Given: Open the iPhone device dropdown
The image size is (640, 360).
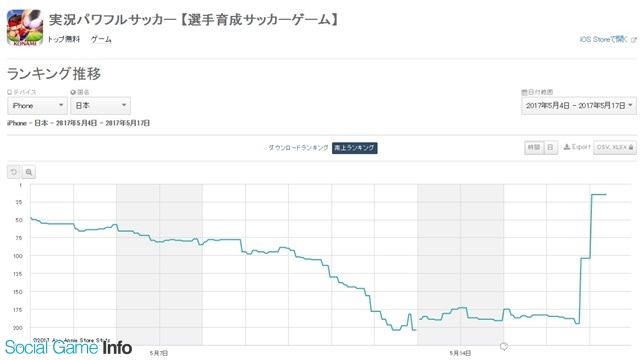Looking at the screenshot, I should (37, 106).
